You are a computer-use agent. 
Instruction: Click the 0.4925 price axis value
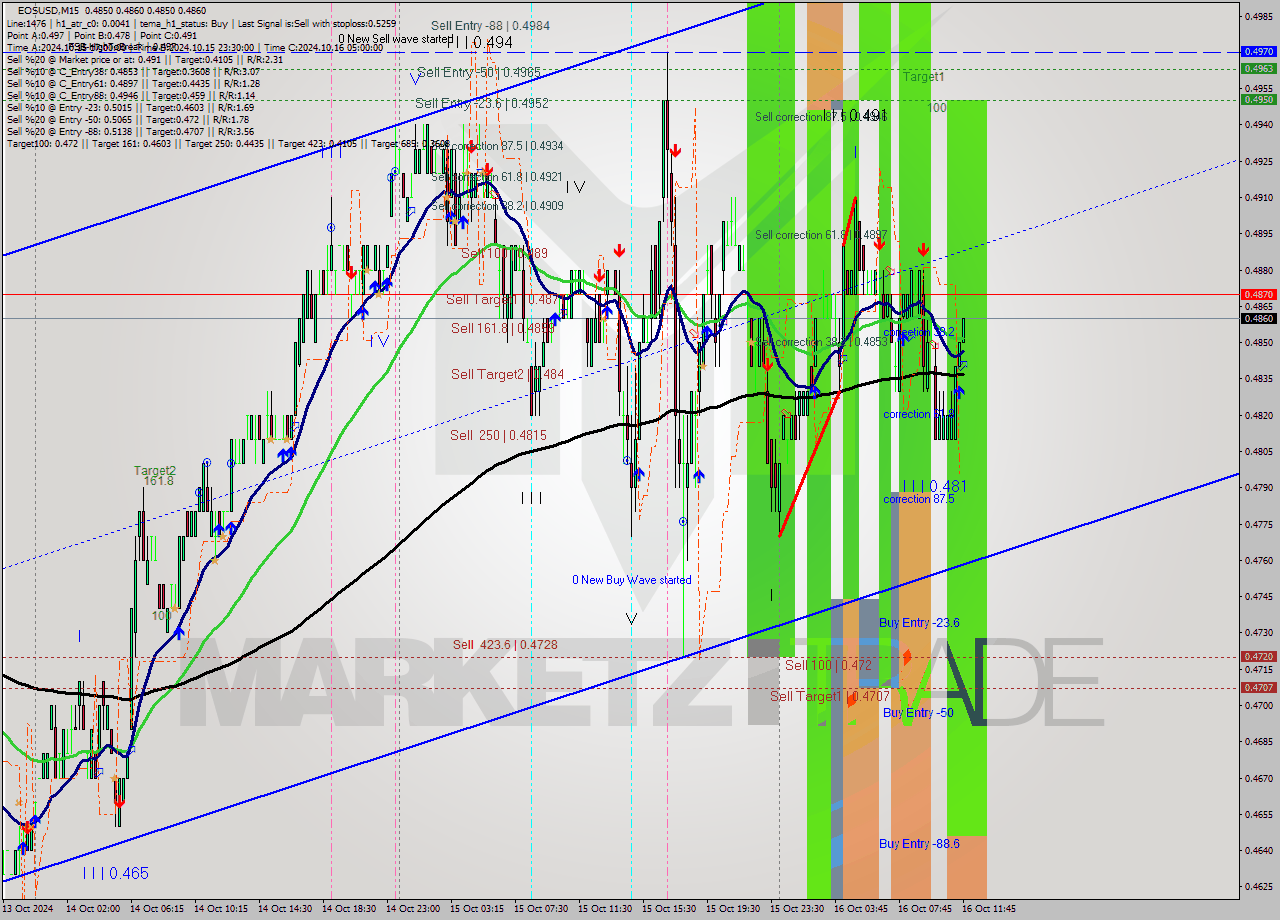coord(1258,161)
